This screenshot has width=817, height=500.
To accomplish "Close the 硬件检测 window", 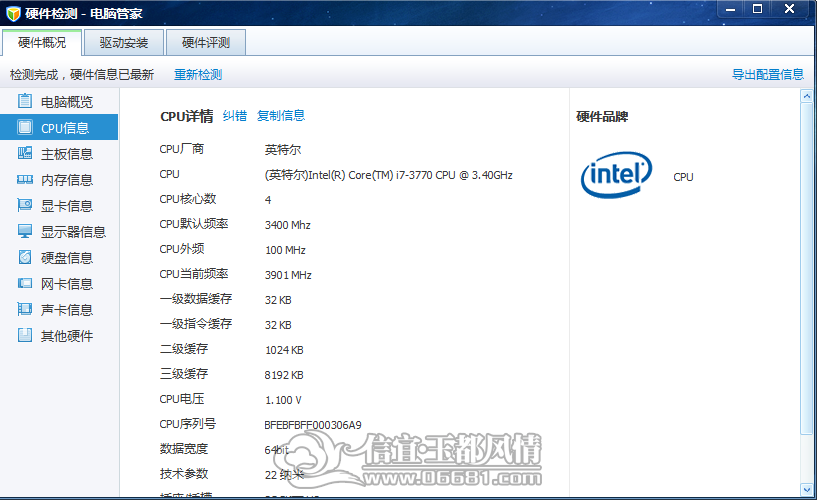I will [789, 9].
